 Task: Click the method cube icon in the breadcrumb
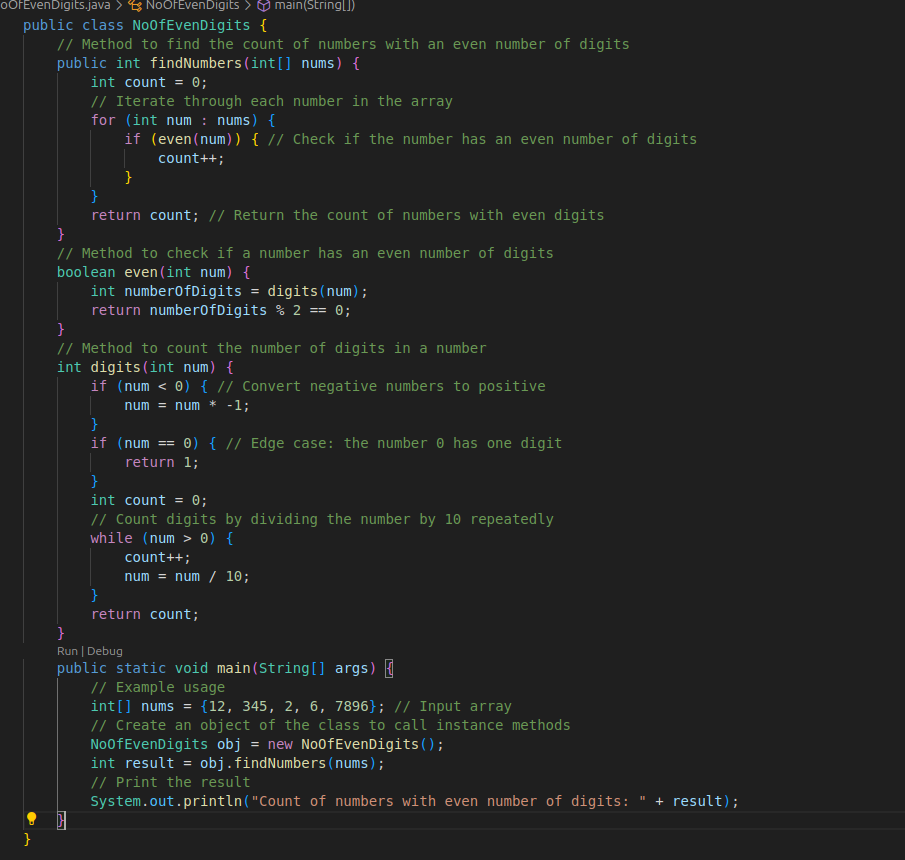click(x=264, y=6)
